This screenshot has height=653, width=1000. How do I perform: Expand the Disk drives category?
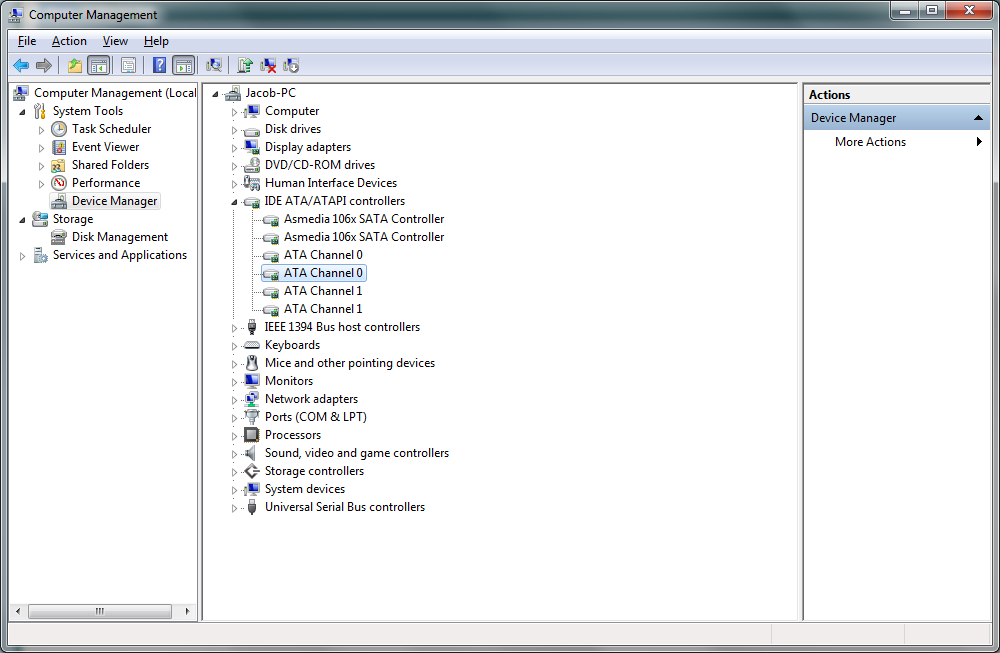(x=234, y=130)
